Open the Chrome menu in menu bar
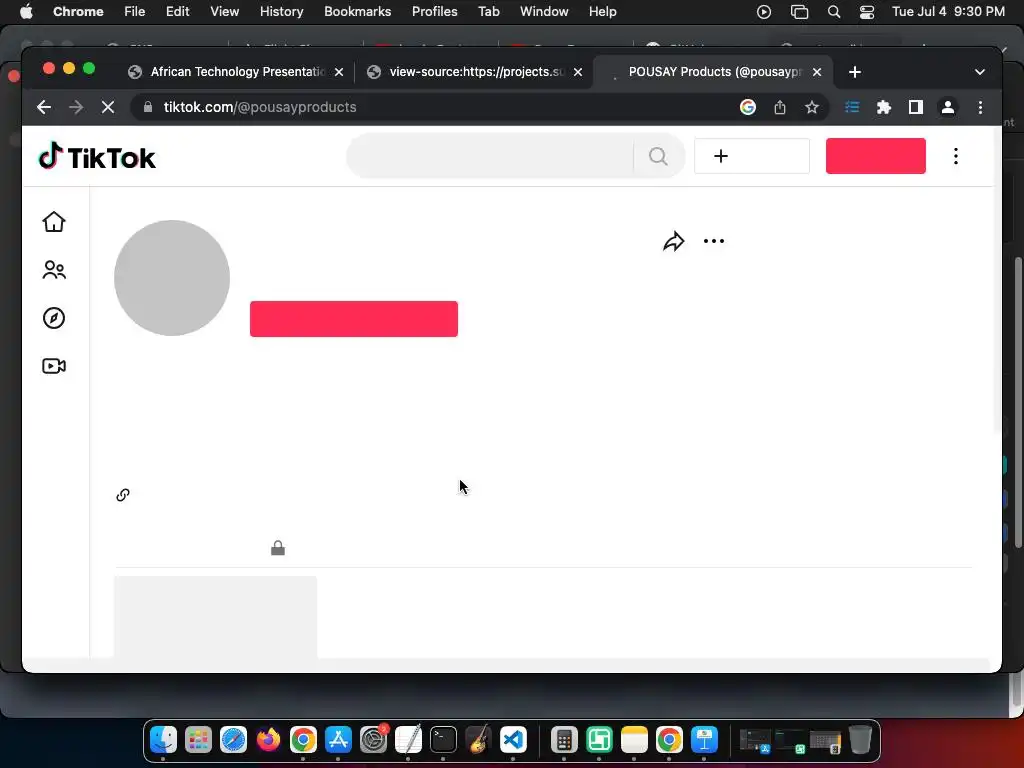1024x768 pixels. tap(78, 12)
